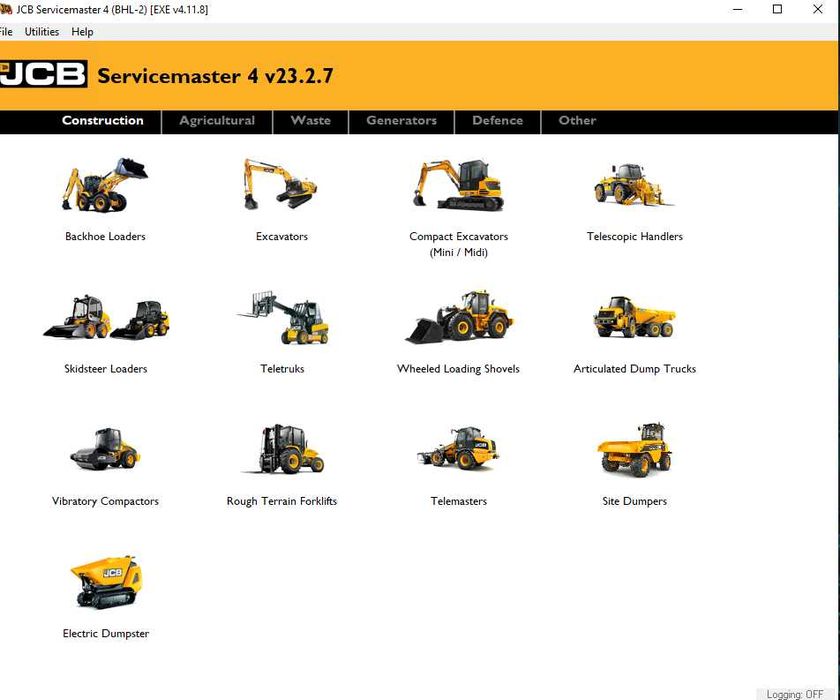Open the Backhoe Loaders machine icon
The width and height of the screenshot is (840, 700).
[x=105, y=184]
